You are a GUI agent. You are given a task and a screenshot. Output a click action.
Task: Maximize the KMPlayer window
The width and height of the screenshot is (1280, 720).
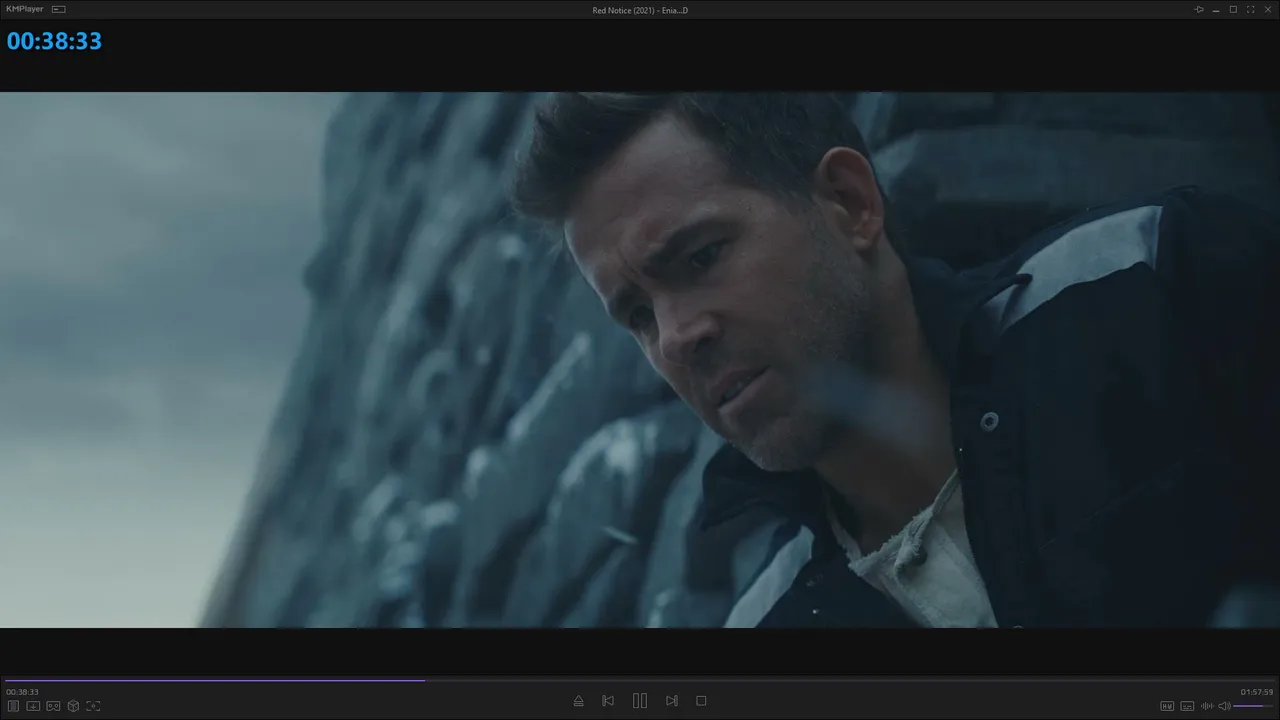point(1233,9)
